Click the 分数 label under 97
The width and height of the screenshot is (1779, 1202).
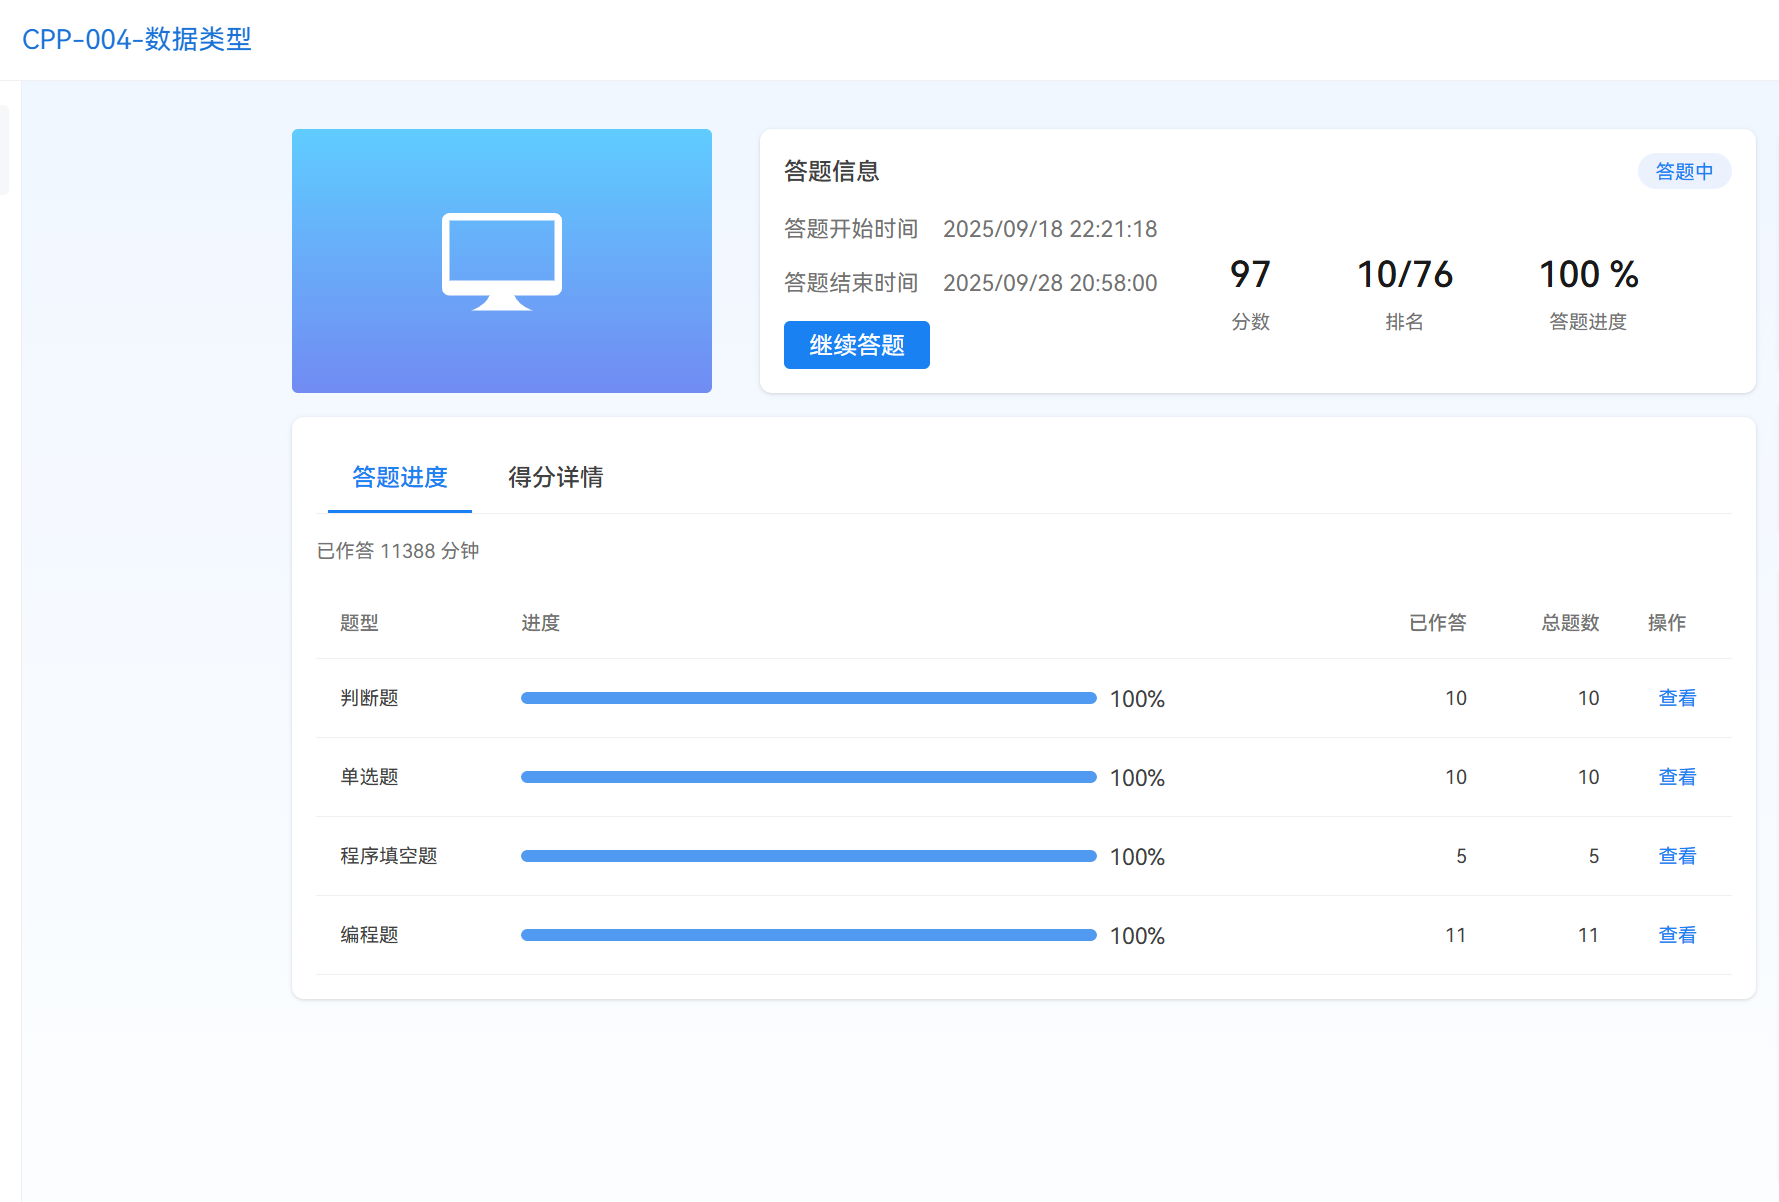1250,322
